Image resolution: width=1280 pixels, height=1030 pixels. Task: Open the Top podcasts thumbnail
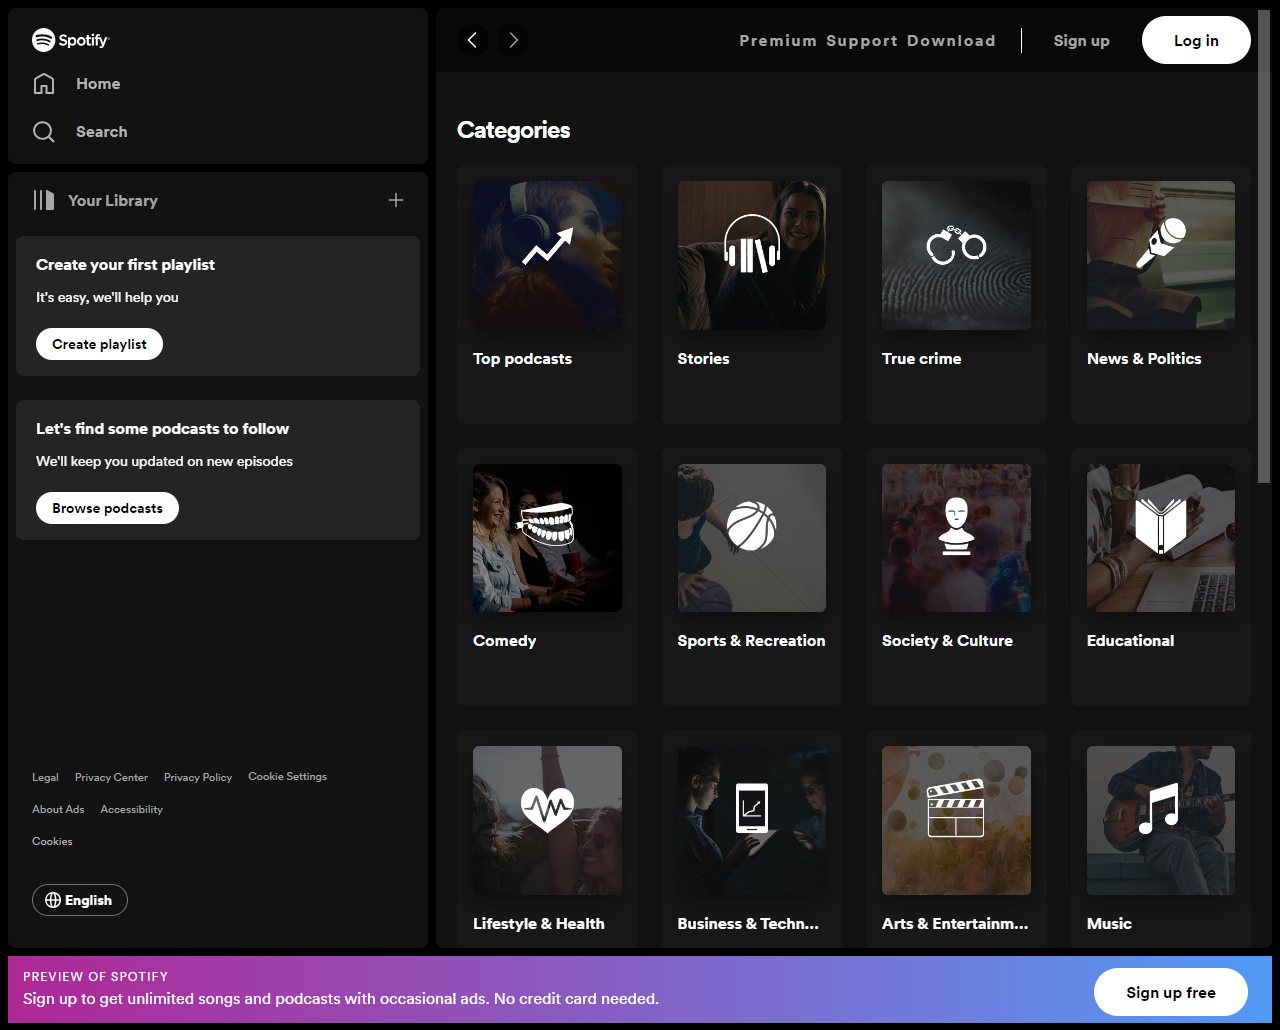click(547, 255)
